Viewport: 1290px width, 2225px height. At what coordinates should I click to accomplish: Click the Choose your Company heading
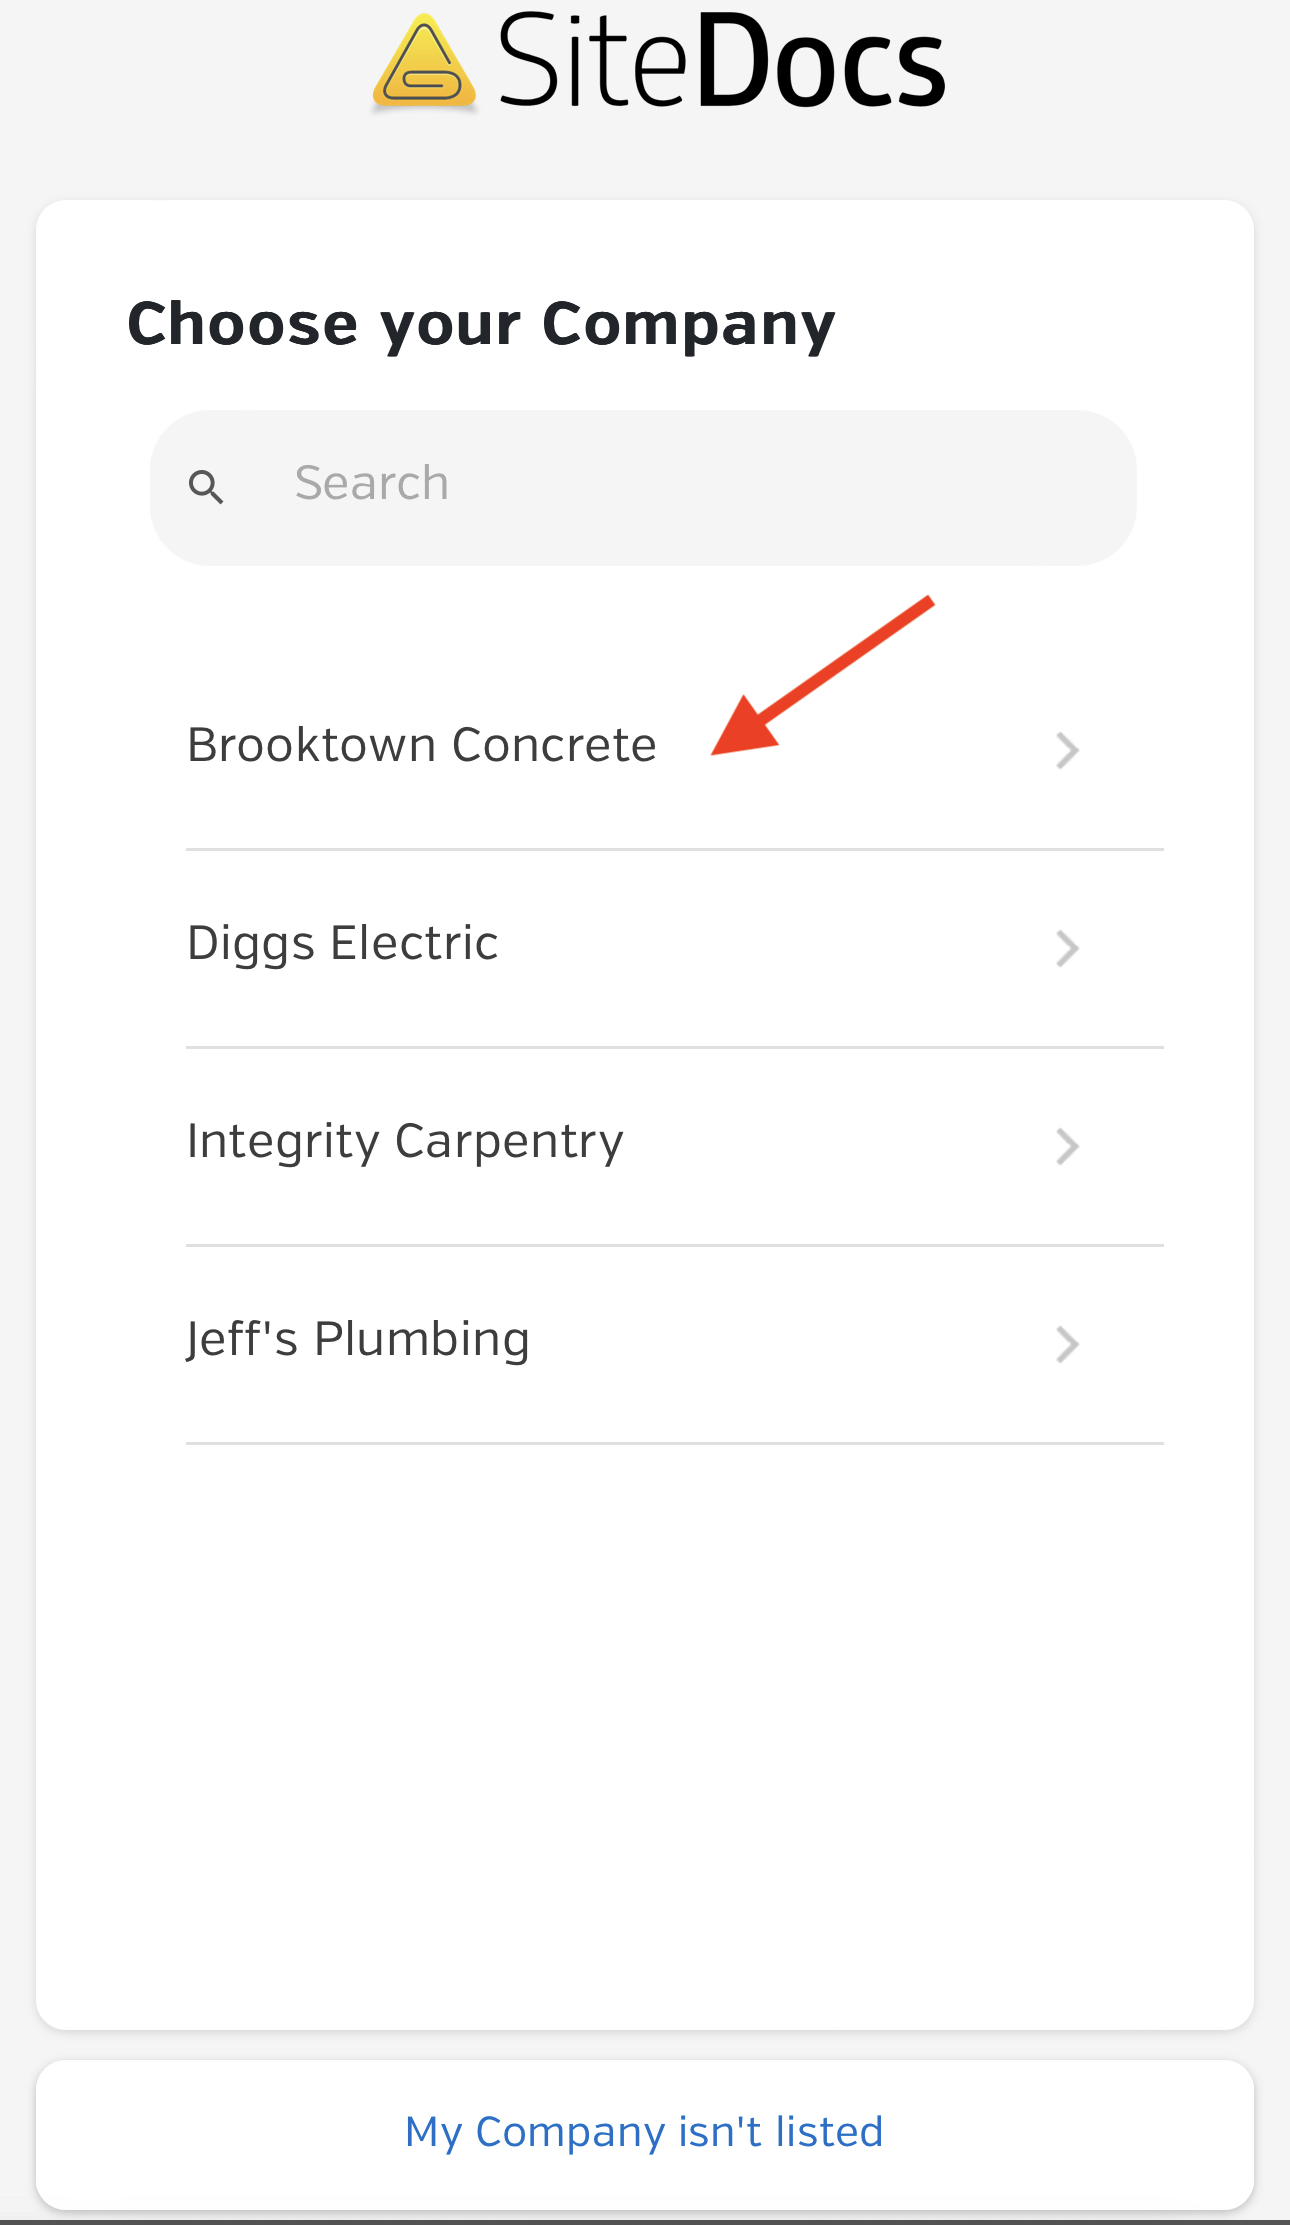coord(481,325)
